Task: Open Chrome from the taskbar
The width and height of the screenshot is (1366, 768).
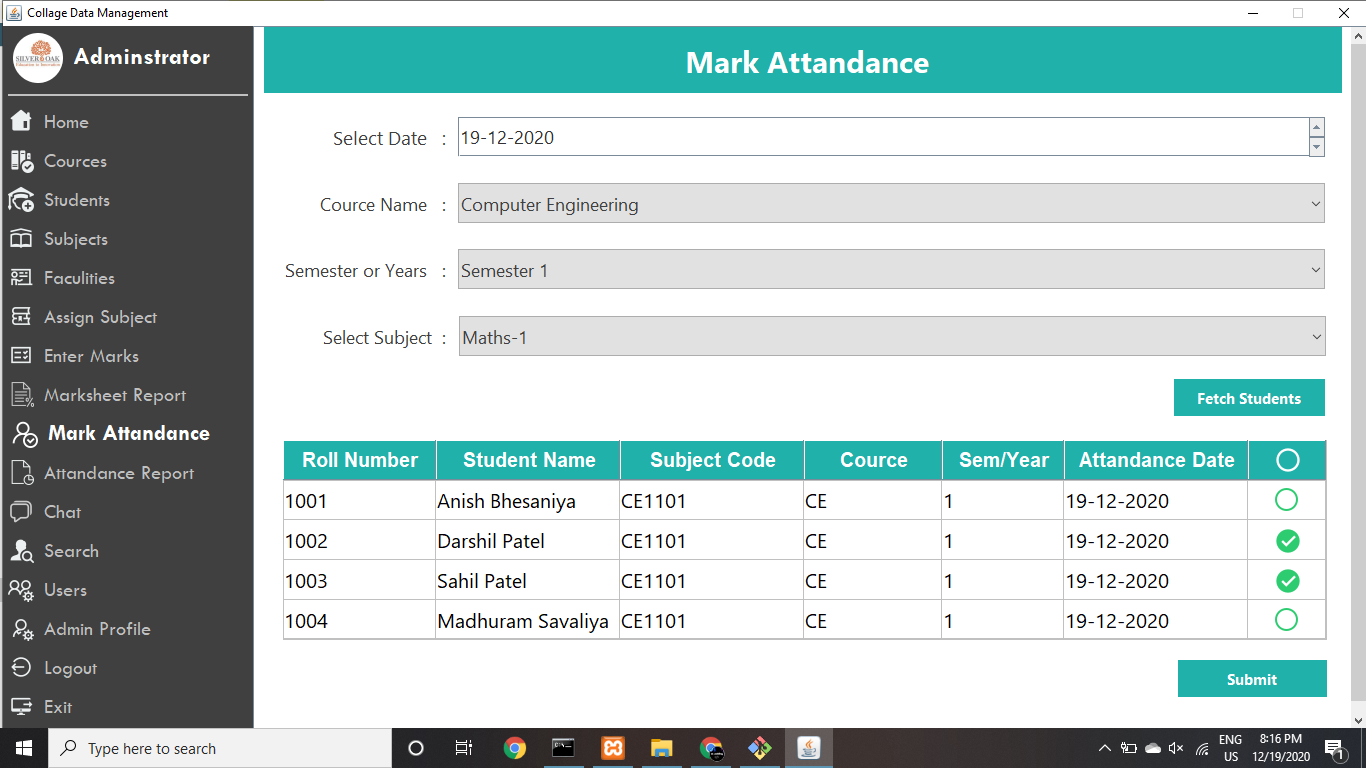Action: pos(515,748)
